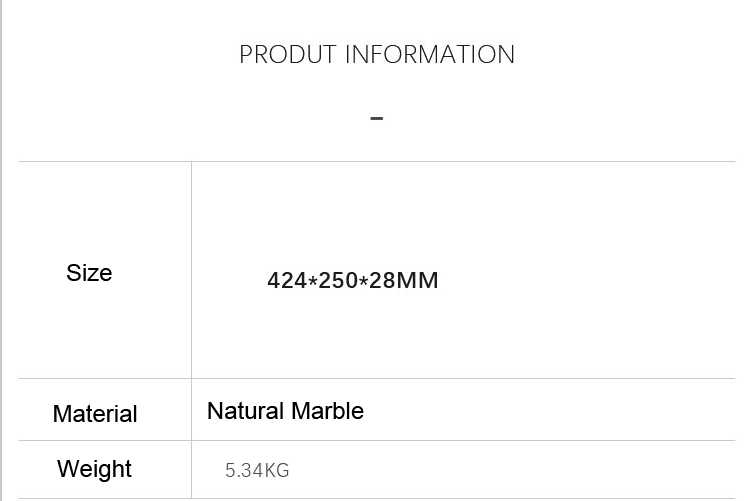Click the word Marble in the material cell

click(328, 411)
